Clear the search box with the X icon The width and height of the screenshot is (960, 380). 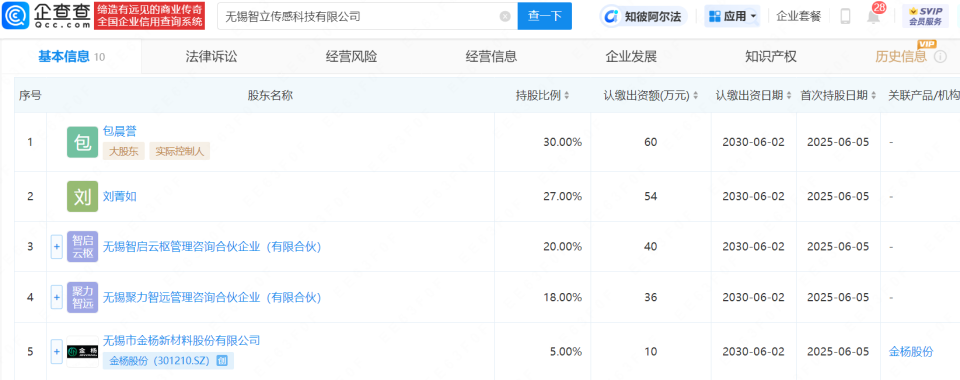[x=505, y=17]
